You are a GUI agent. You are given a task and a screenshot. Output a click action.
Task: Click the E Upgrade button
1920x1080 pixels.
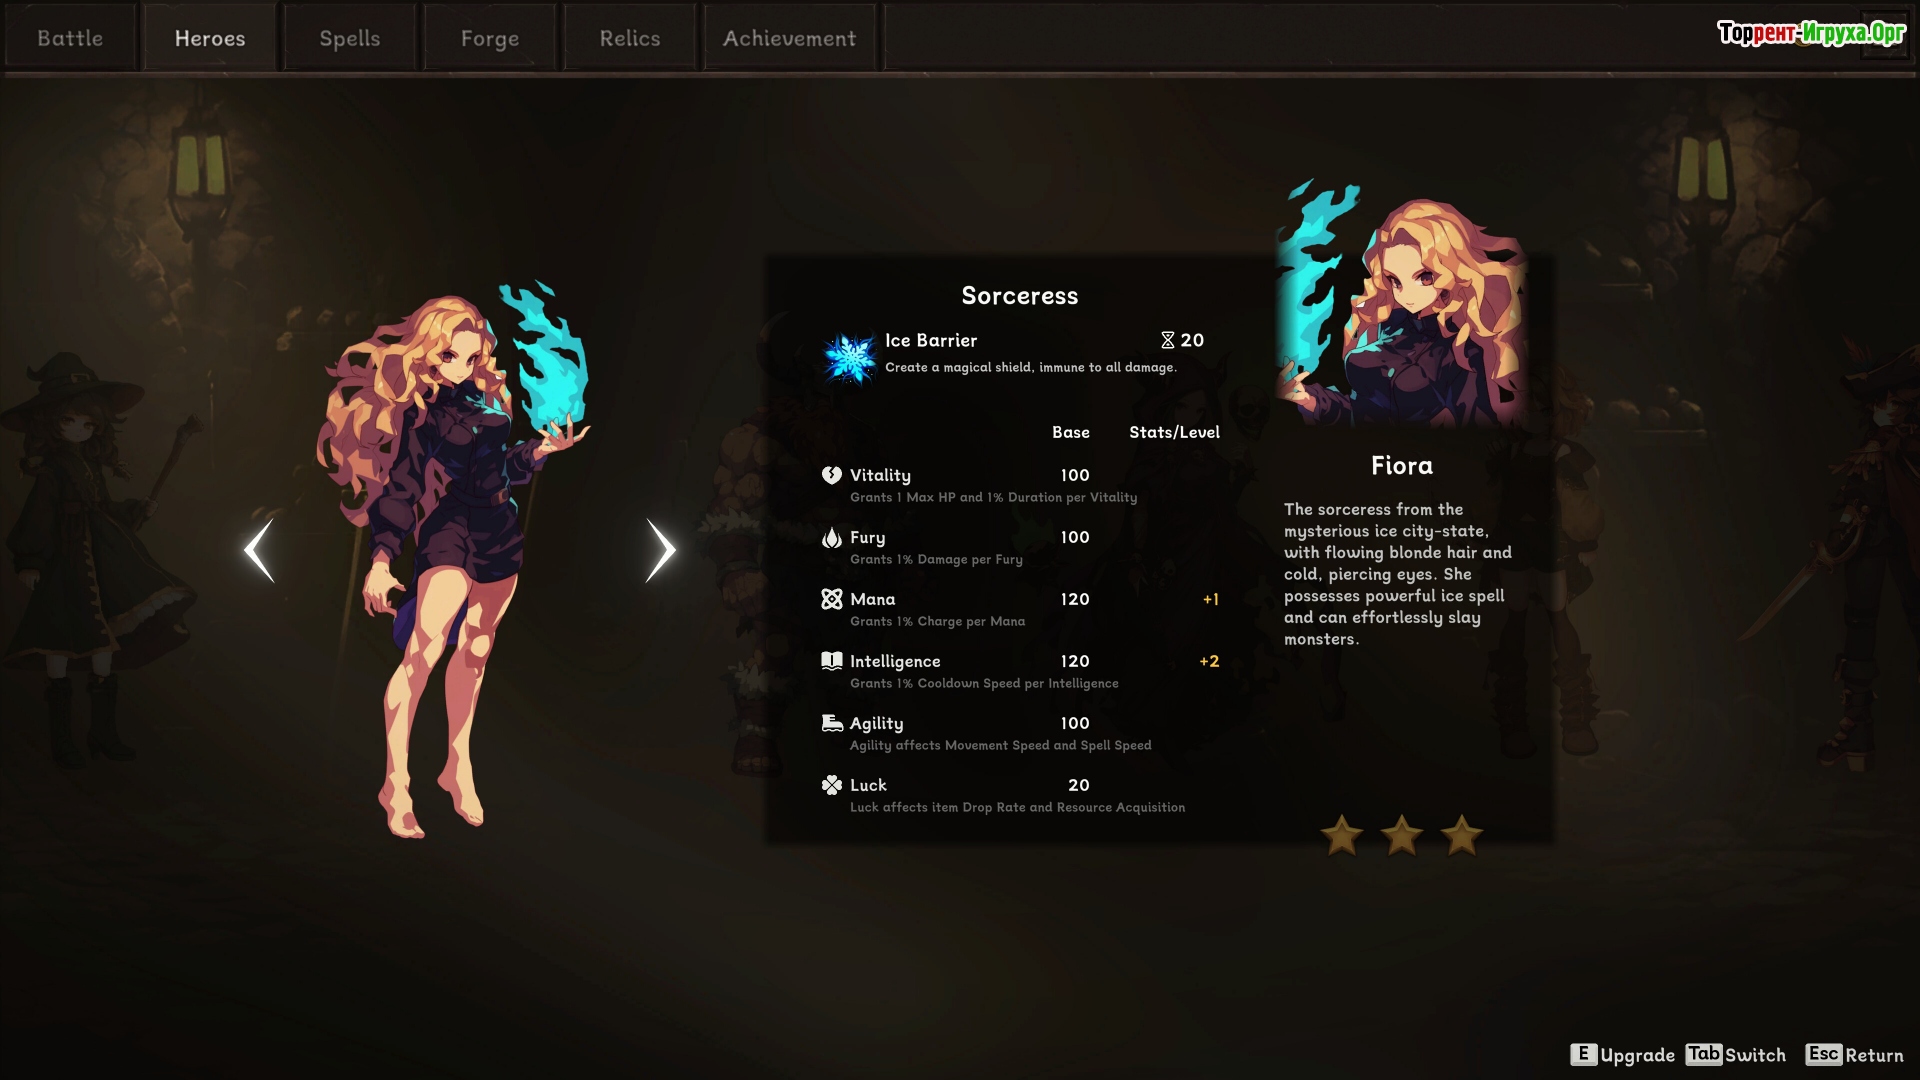click(1622, 1055)
